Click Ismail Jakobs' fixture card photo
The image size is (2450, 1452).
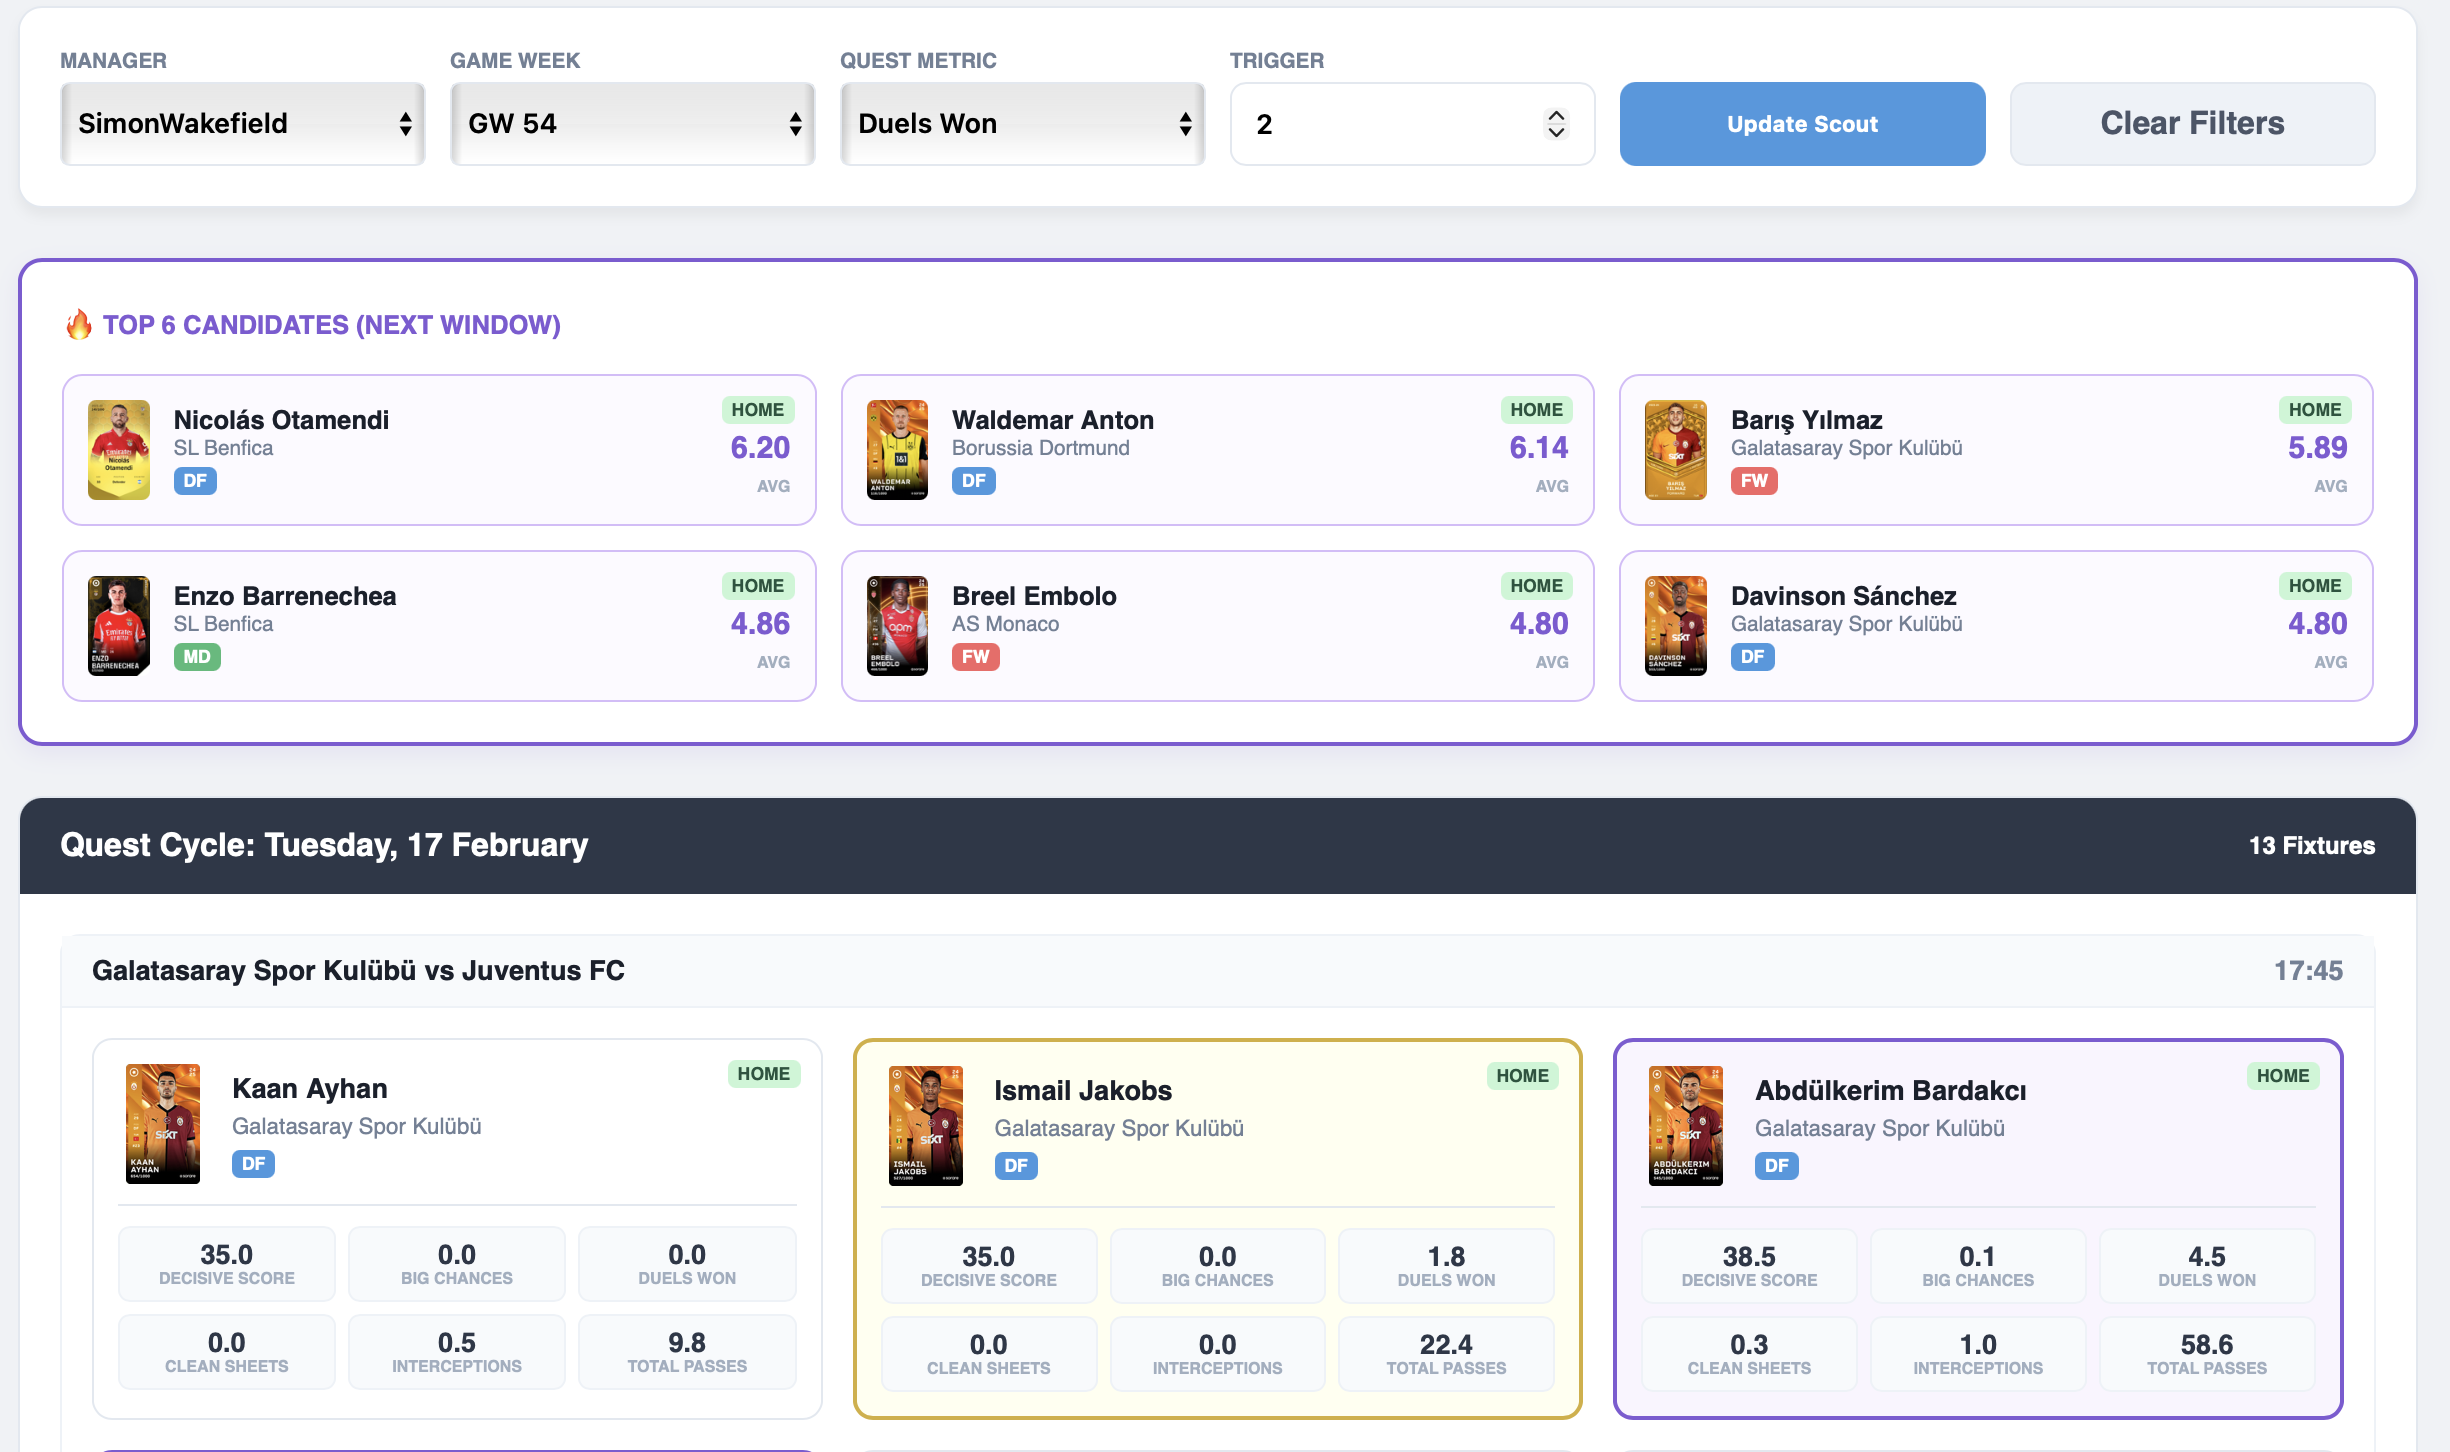[x=926, y=1126]
